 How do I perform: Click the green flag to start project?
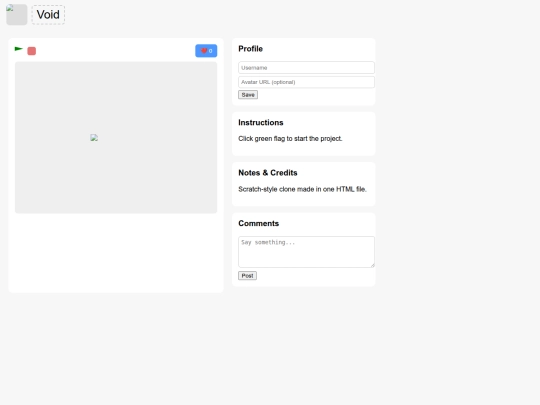click(19, 49)
